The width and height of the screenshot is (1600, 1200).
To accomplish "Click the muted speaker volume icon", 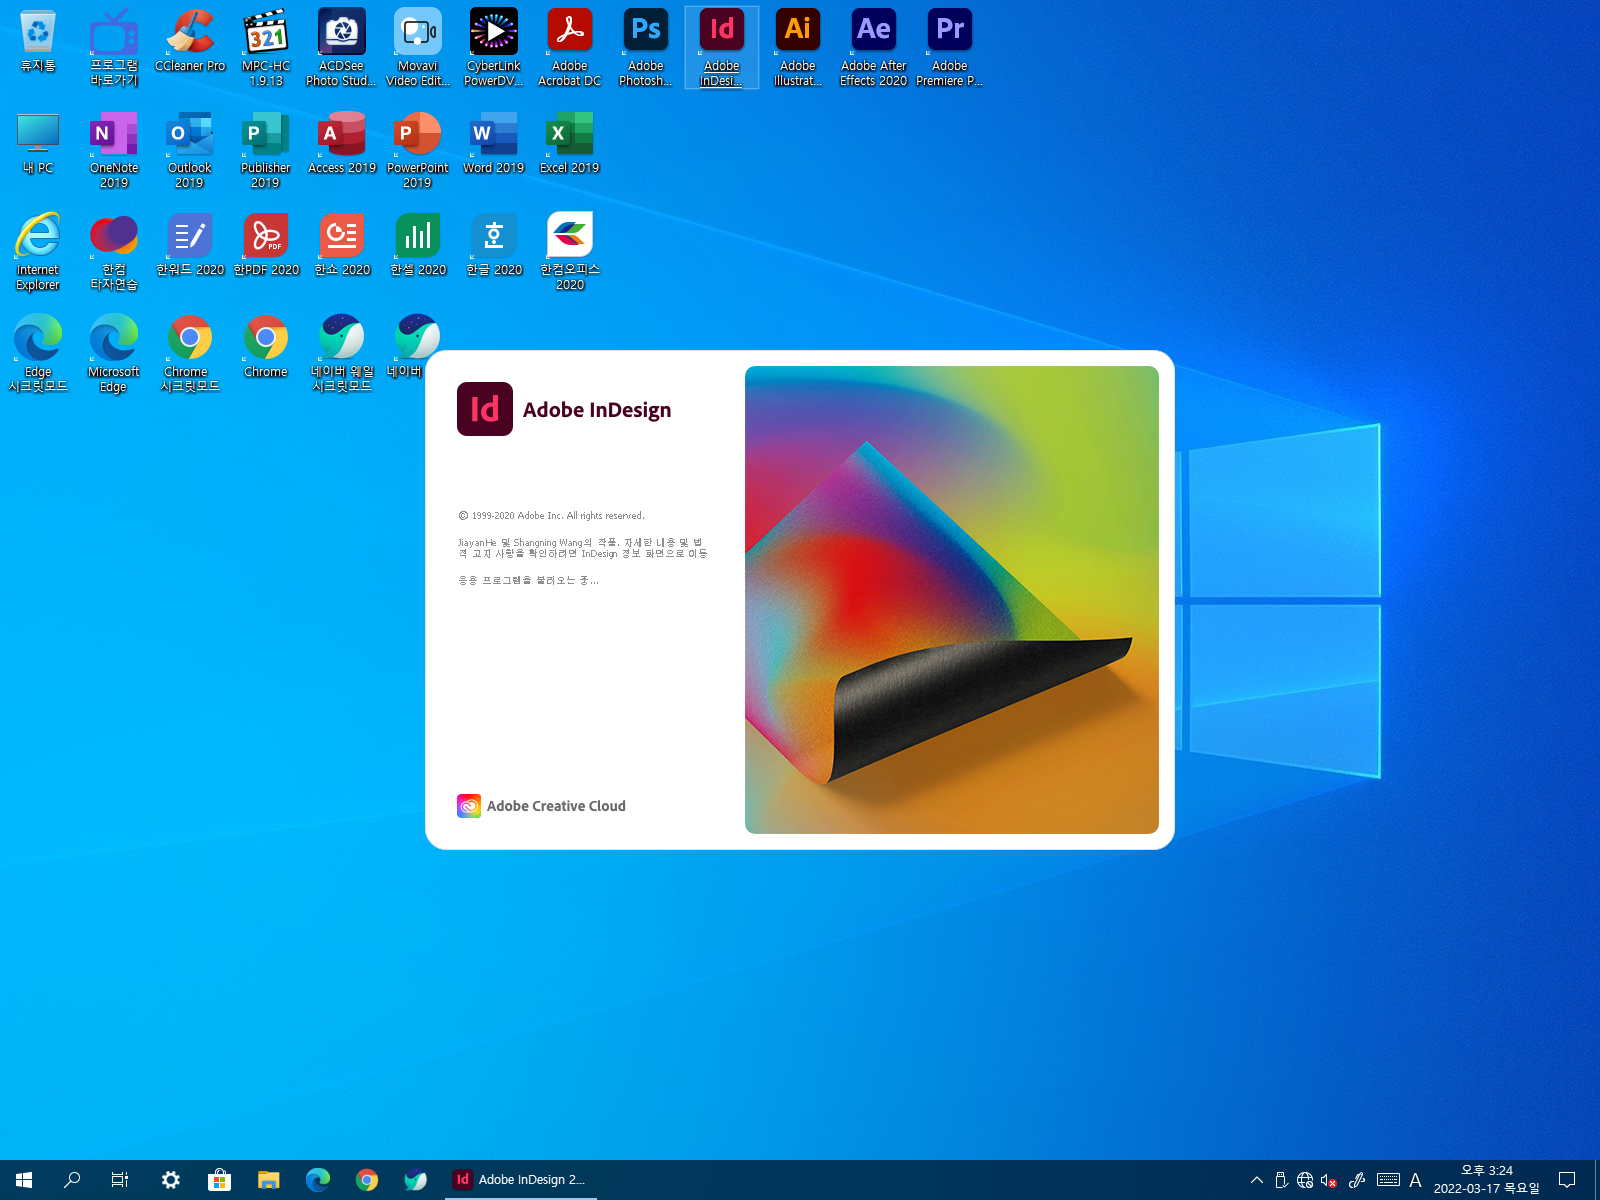I will point(1329,1180).
